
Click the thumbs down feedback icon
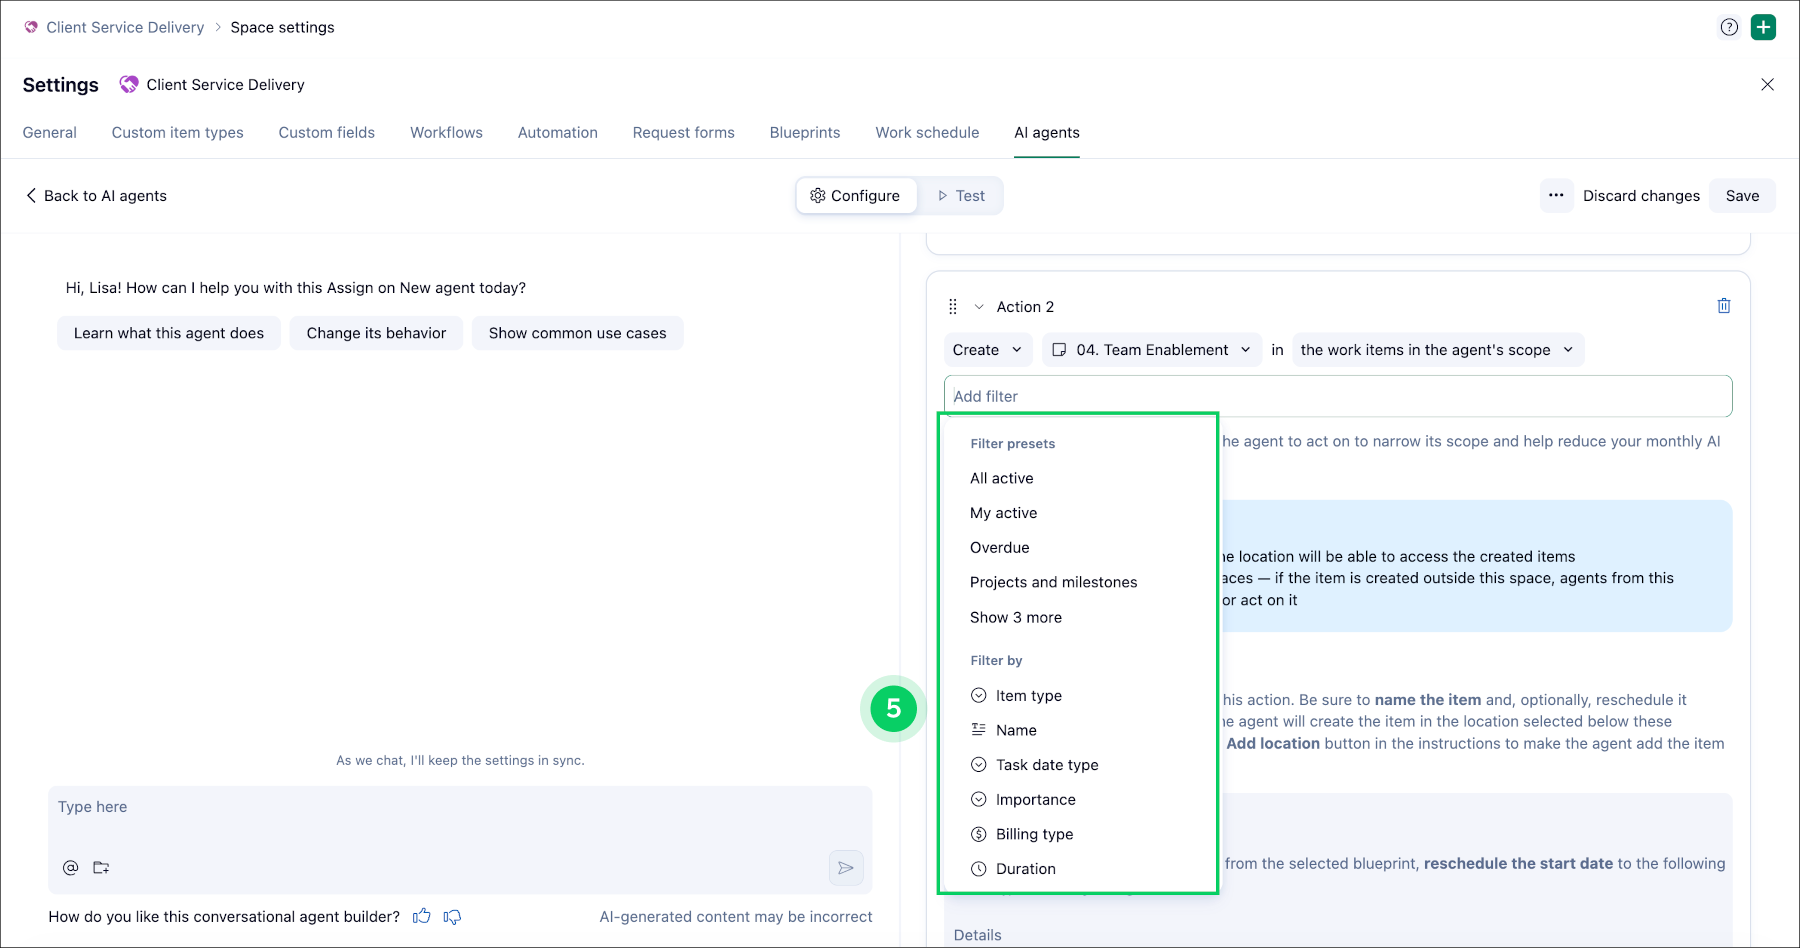(453, 917)
